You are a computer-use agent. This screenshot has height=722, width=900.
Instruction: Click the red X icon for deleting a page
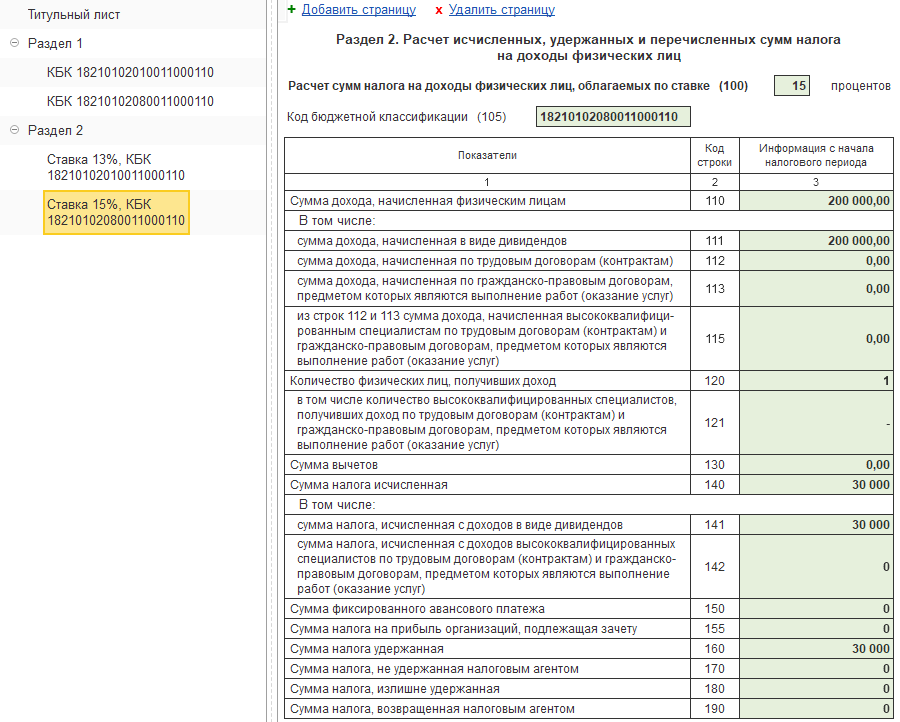(439, 10)
